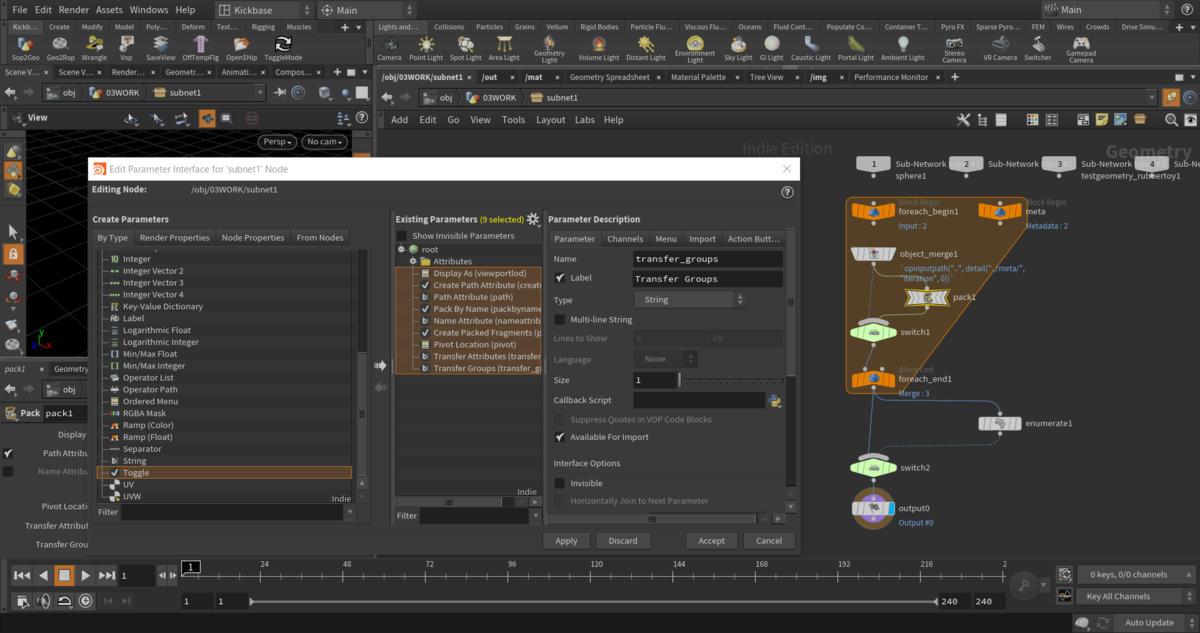1200x633 pixels.
Task: Toggle the timeline audio speaker button
Action: coord(45,600)
